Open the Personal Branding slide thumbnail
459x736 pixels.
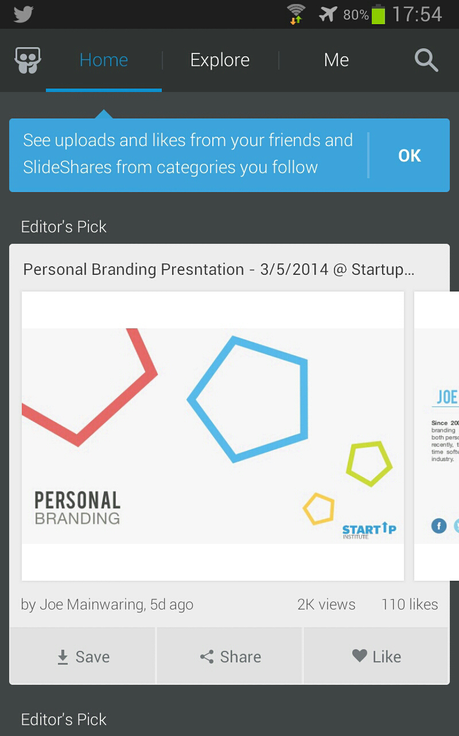(x=213, y=436)
